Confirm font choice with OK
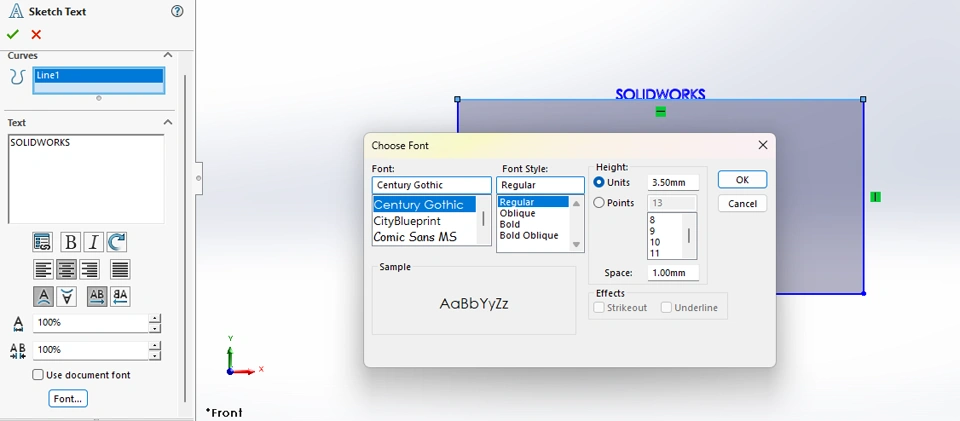Screen dimensions: 960x421 coord(742,180)
